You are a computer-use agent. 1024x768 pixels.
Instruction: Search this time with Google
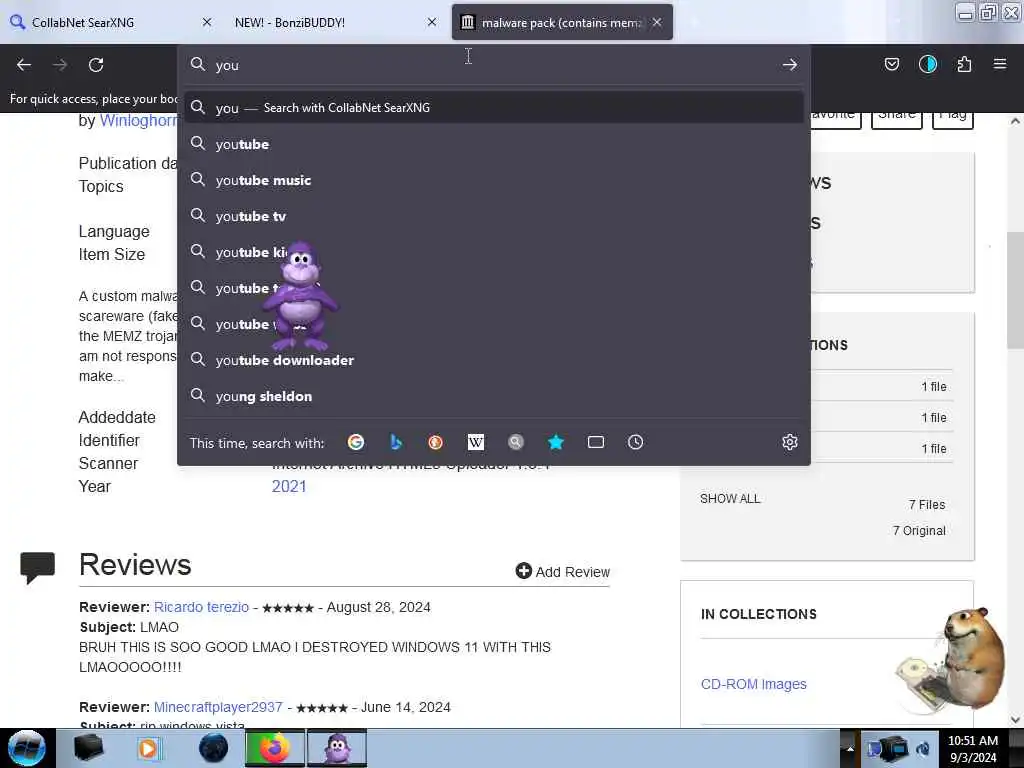[x=356, y=442]
